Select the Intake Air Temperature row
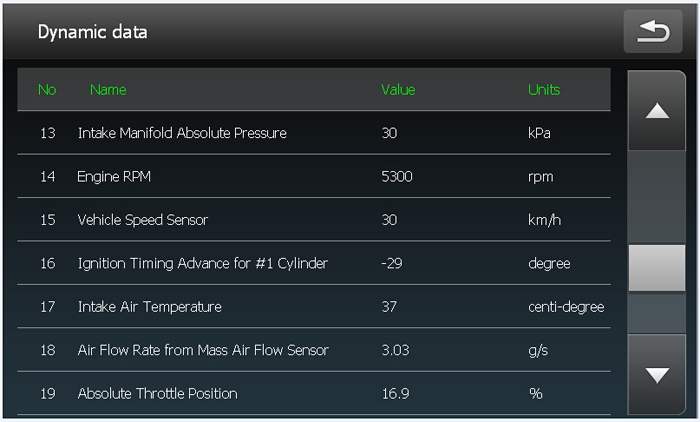 [314, 306]
